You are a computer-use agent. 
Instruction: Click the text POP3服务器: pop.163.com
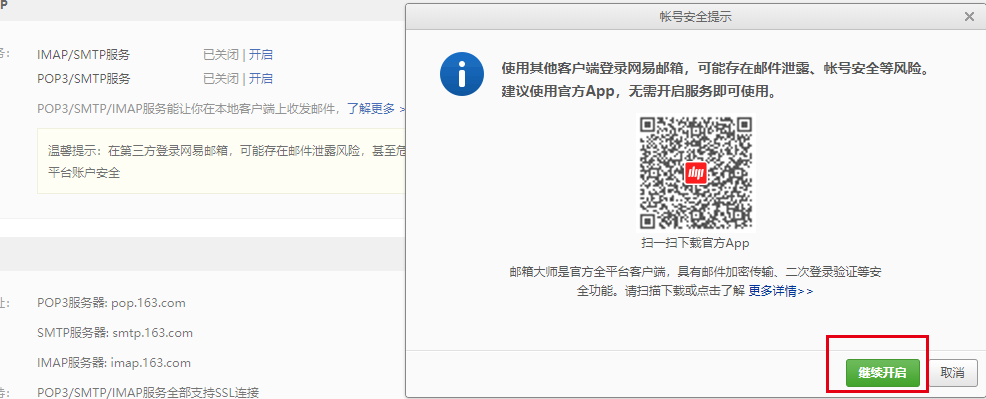click(111, 303)
